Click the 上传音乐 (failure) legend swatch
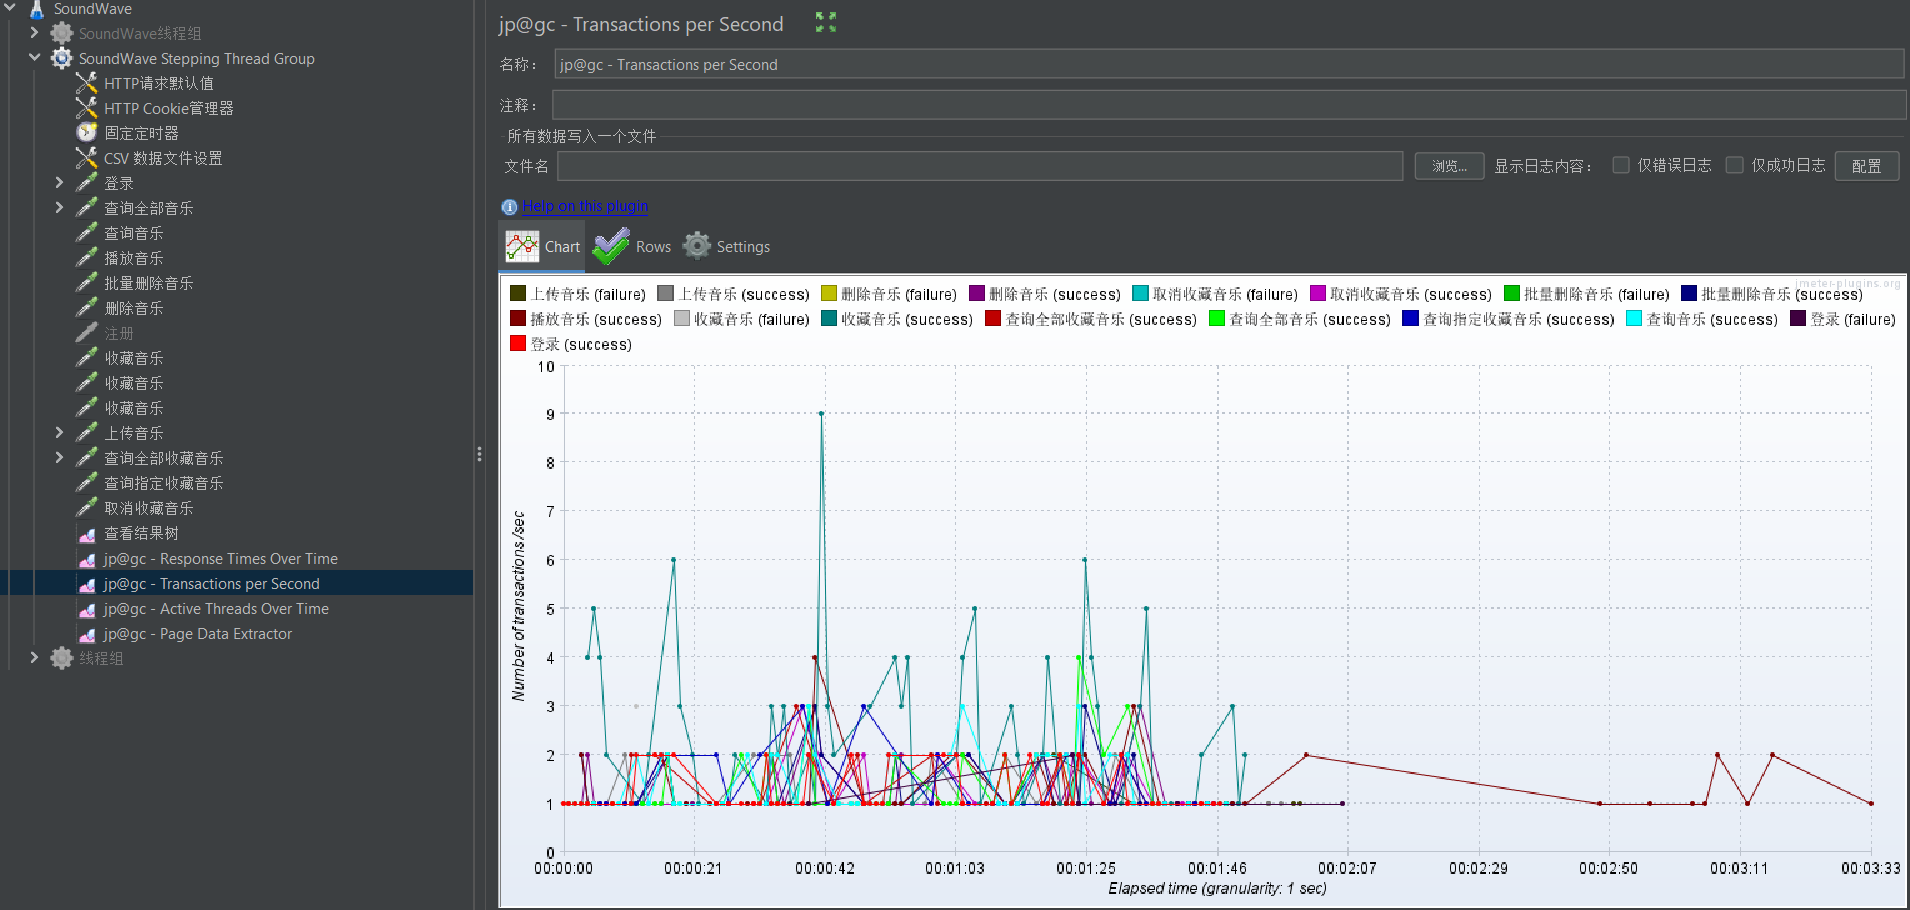This screenshot has height=910, width=1910. [518, 293]
